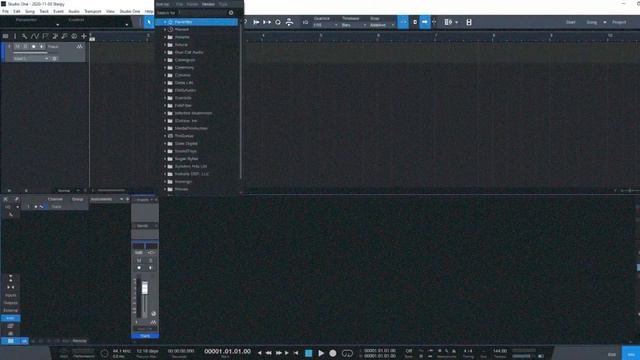The image size is (640, 360).
Task: Show the Mix view button
Action: click(x=631, y=354)
